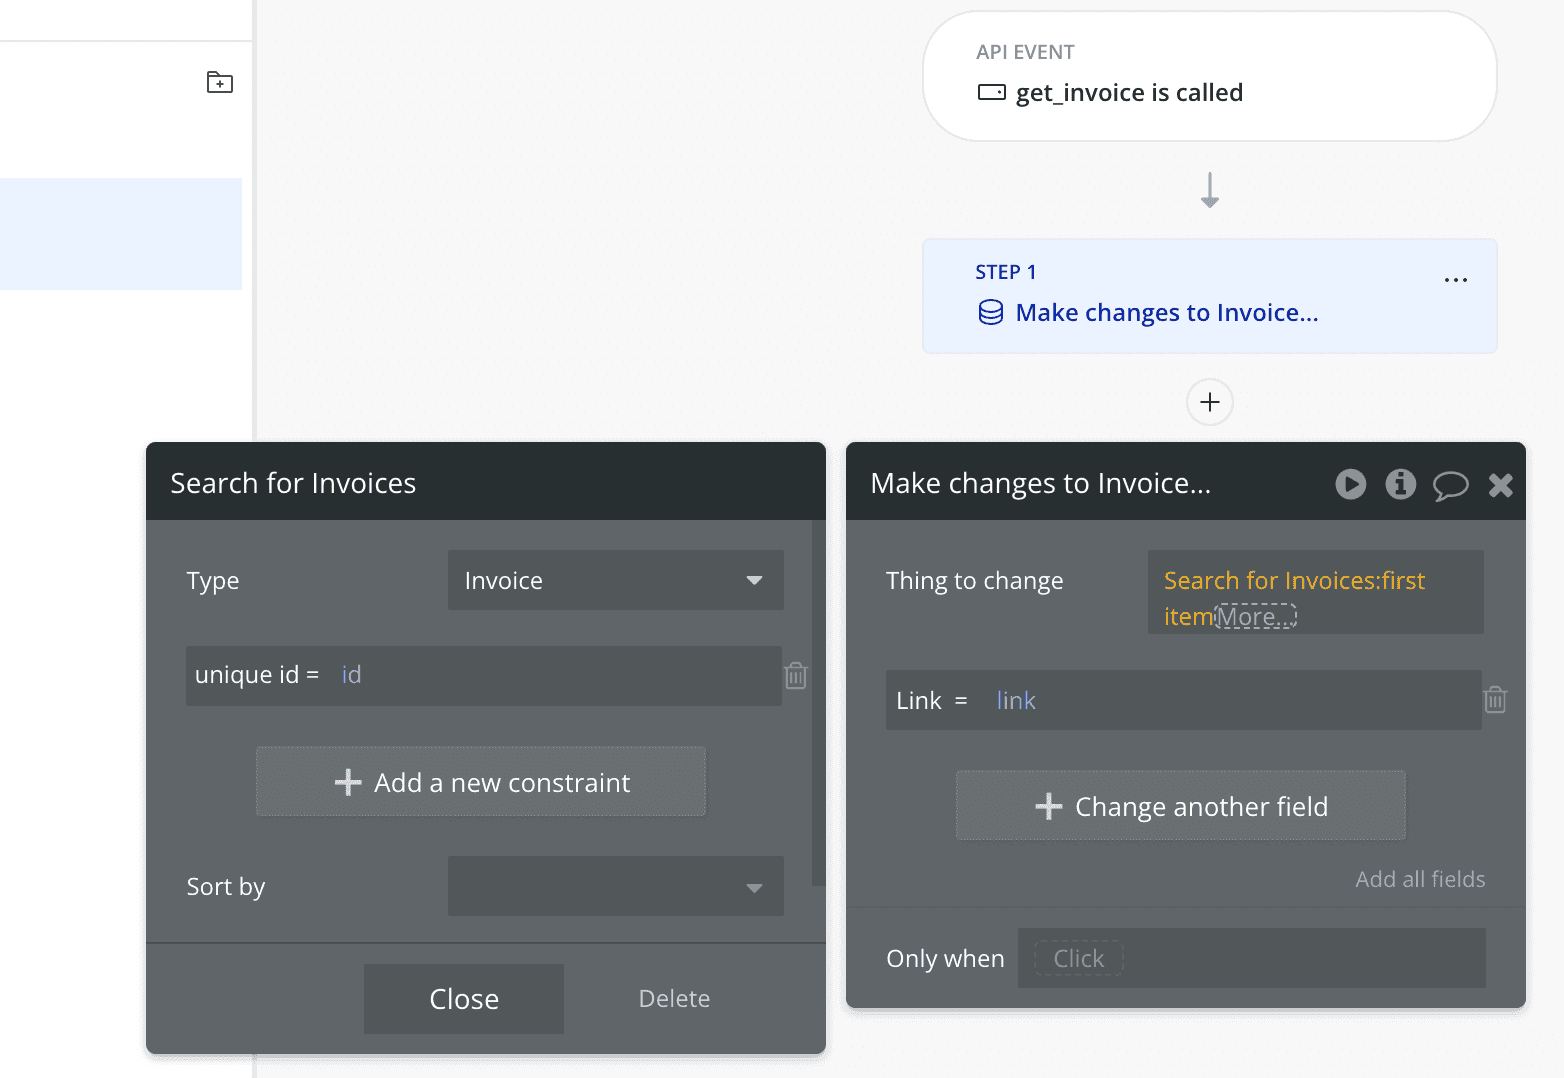
Task: Click the Add all fields link
Action: (x=1419, y=879)
